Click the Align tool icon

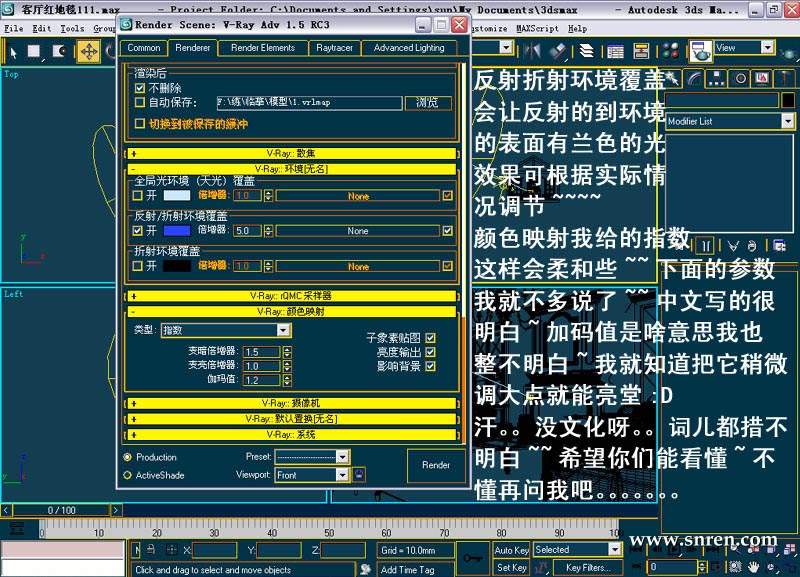pyautogui.click(x=558, y=51)
